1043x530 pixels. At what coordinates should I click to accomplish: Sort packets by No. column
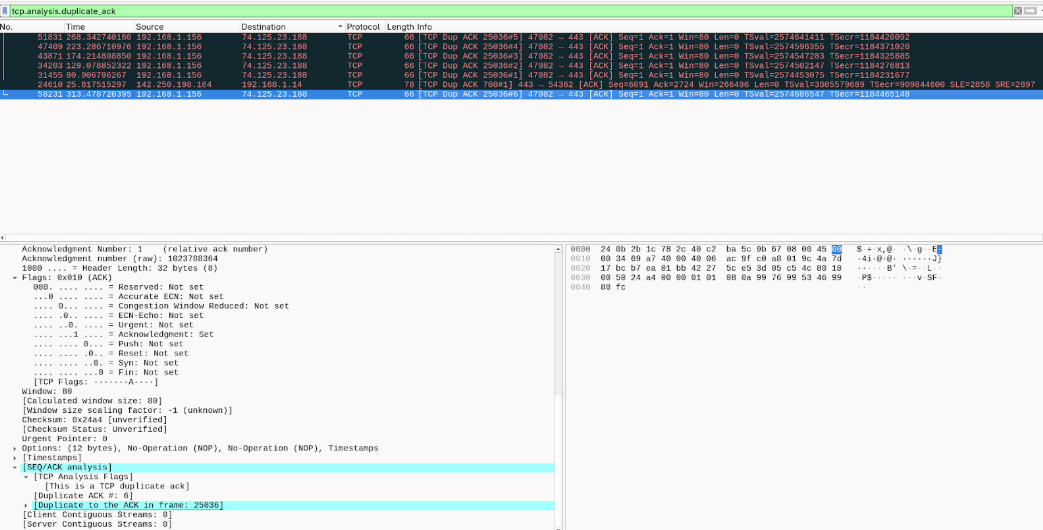click(31, 27)
